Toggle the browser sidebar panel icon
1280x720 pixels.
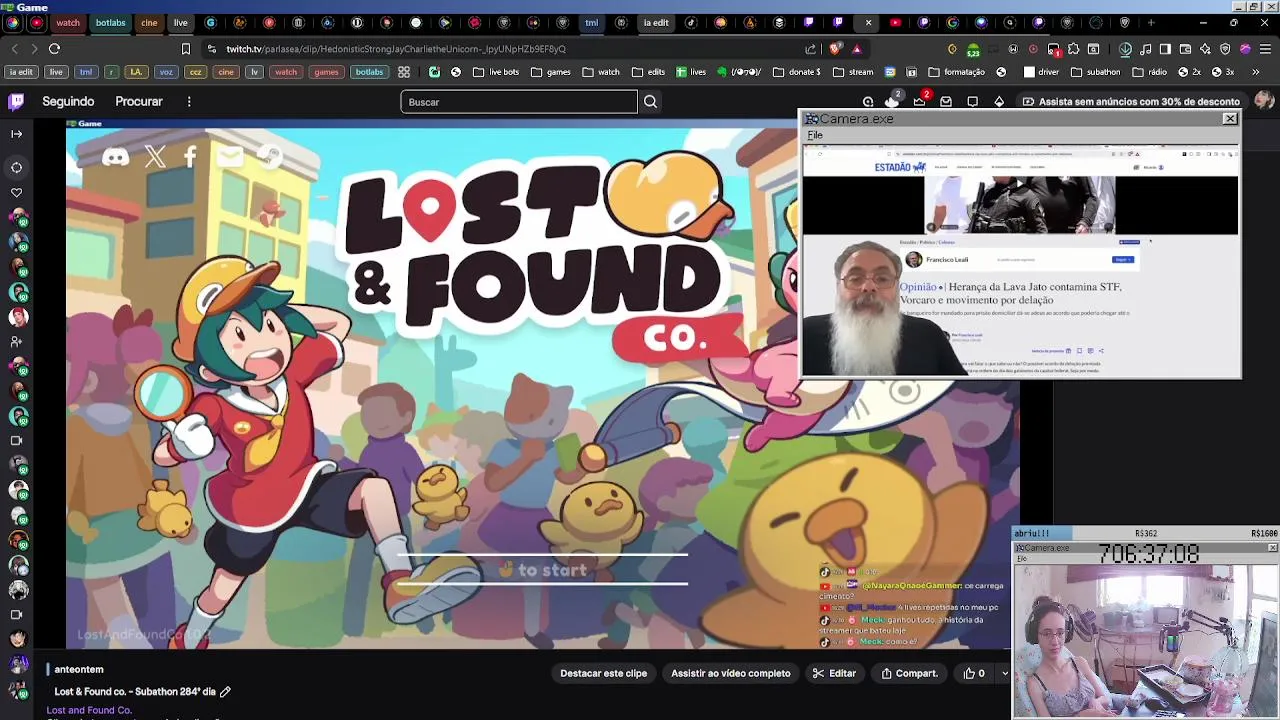coord(1165,48)
